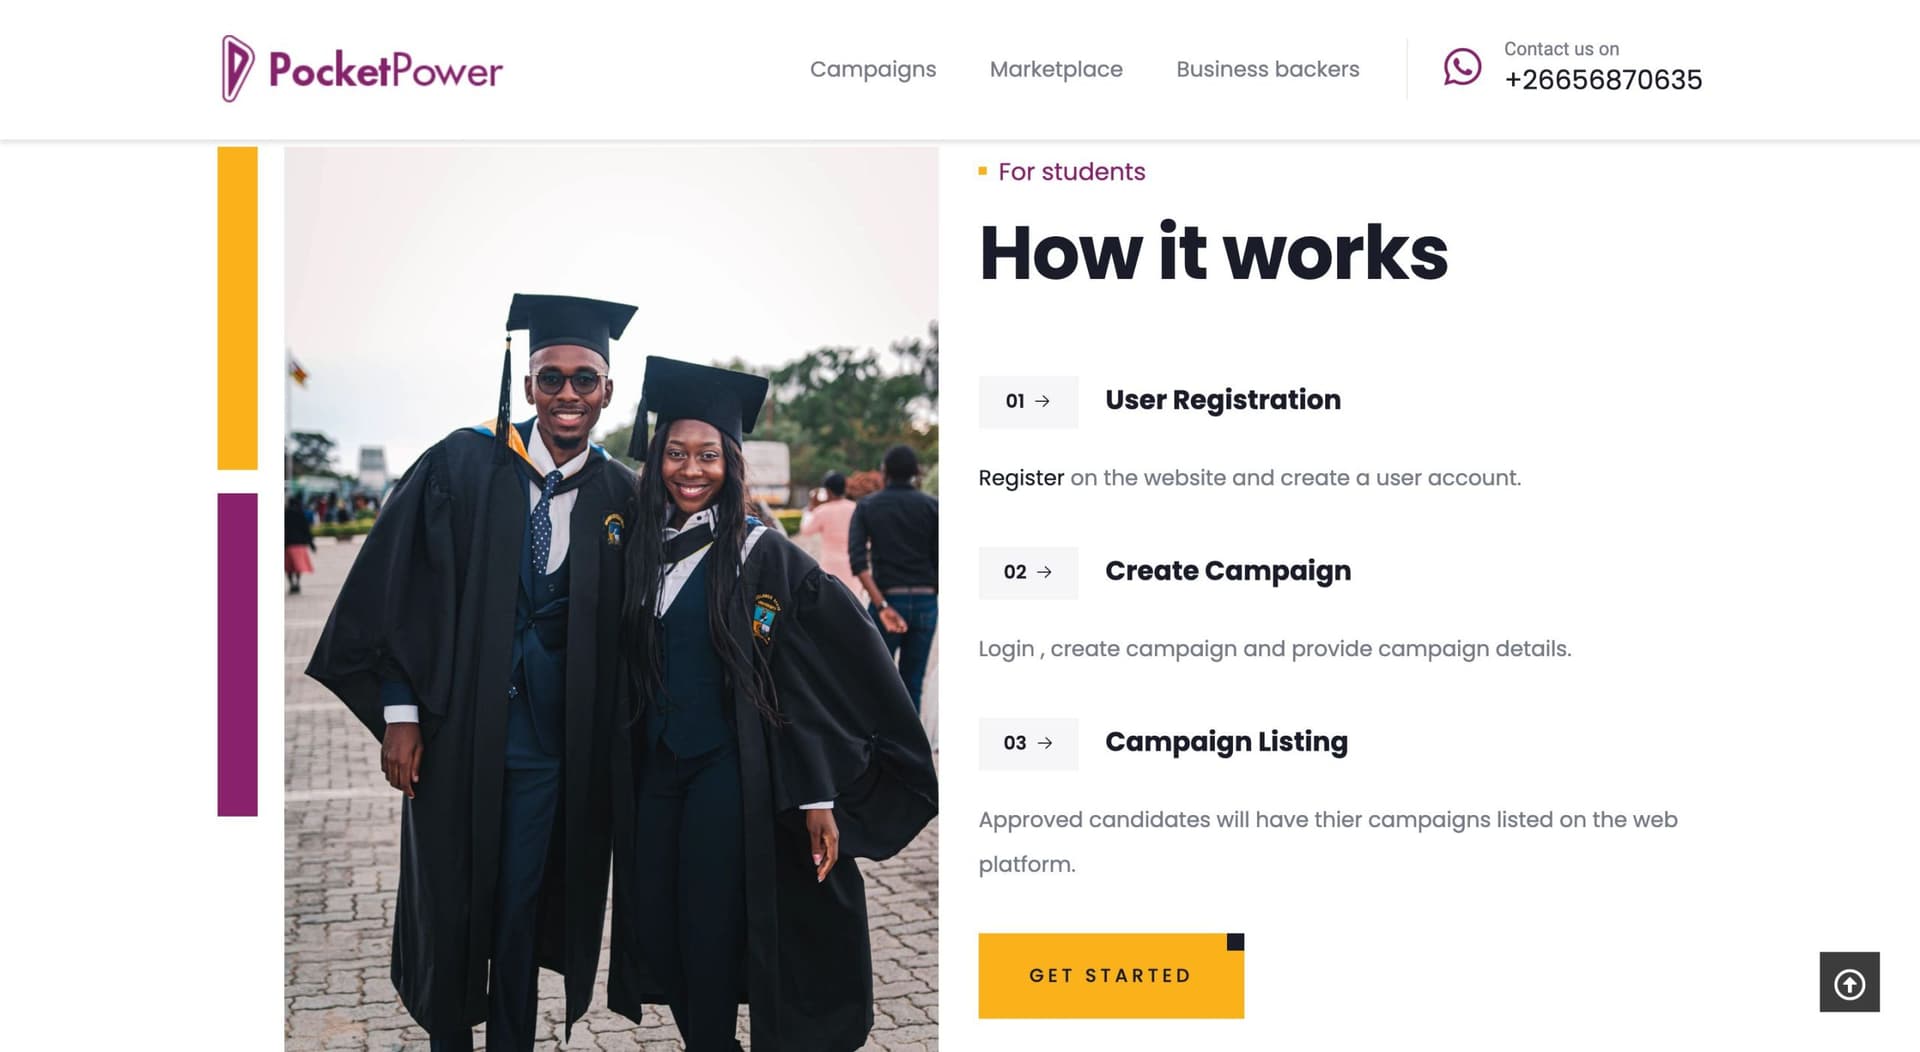The height and width of the screenshot is (1052, 1920).
Task: Click the scroll-to-top arrow button
Action: pyautogui.click(x=1849, y=982)
